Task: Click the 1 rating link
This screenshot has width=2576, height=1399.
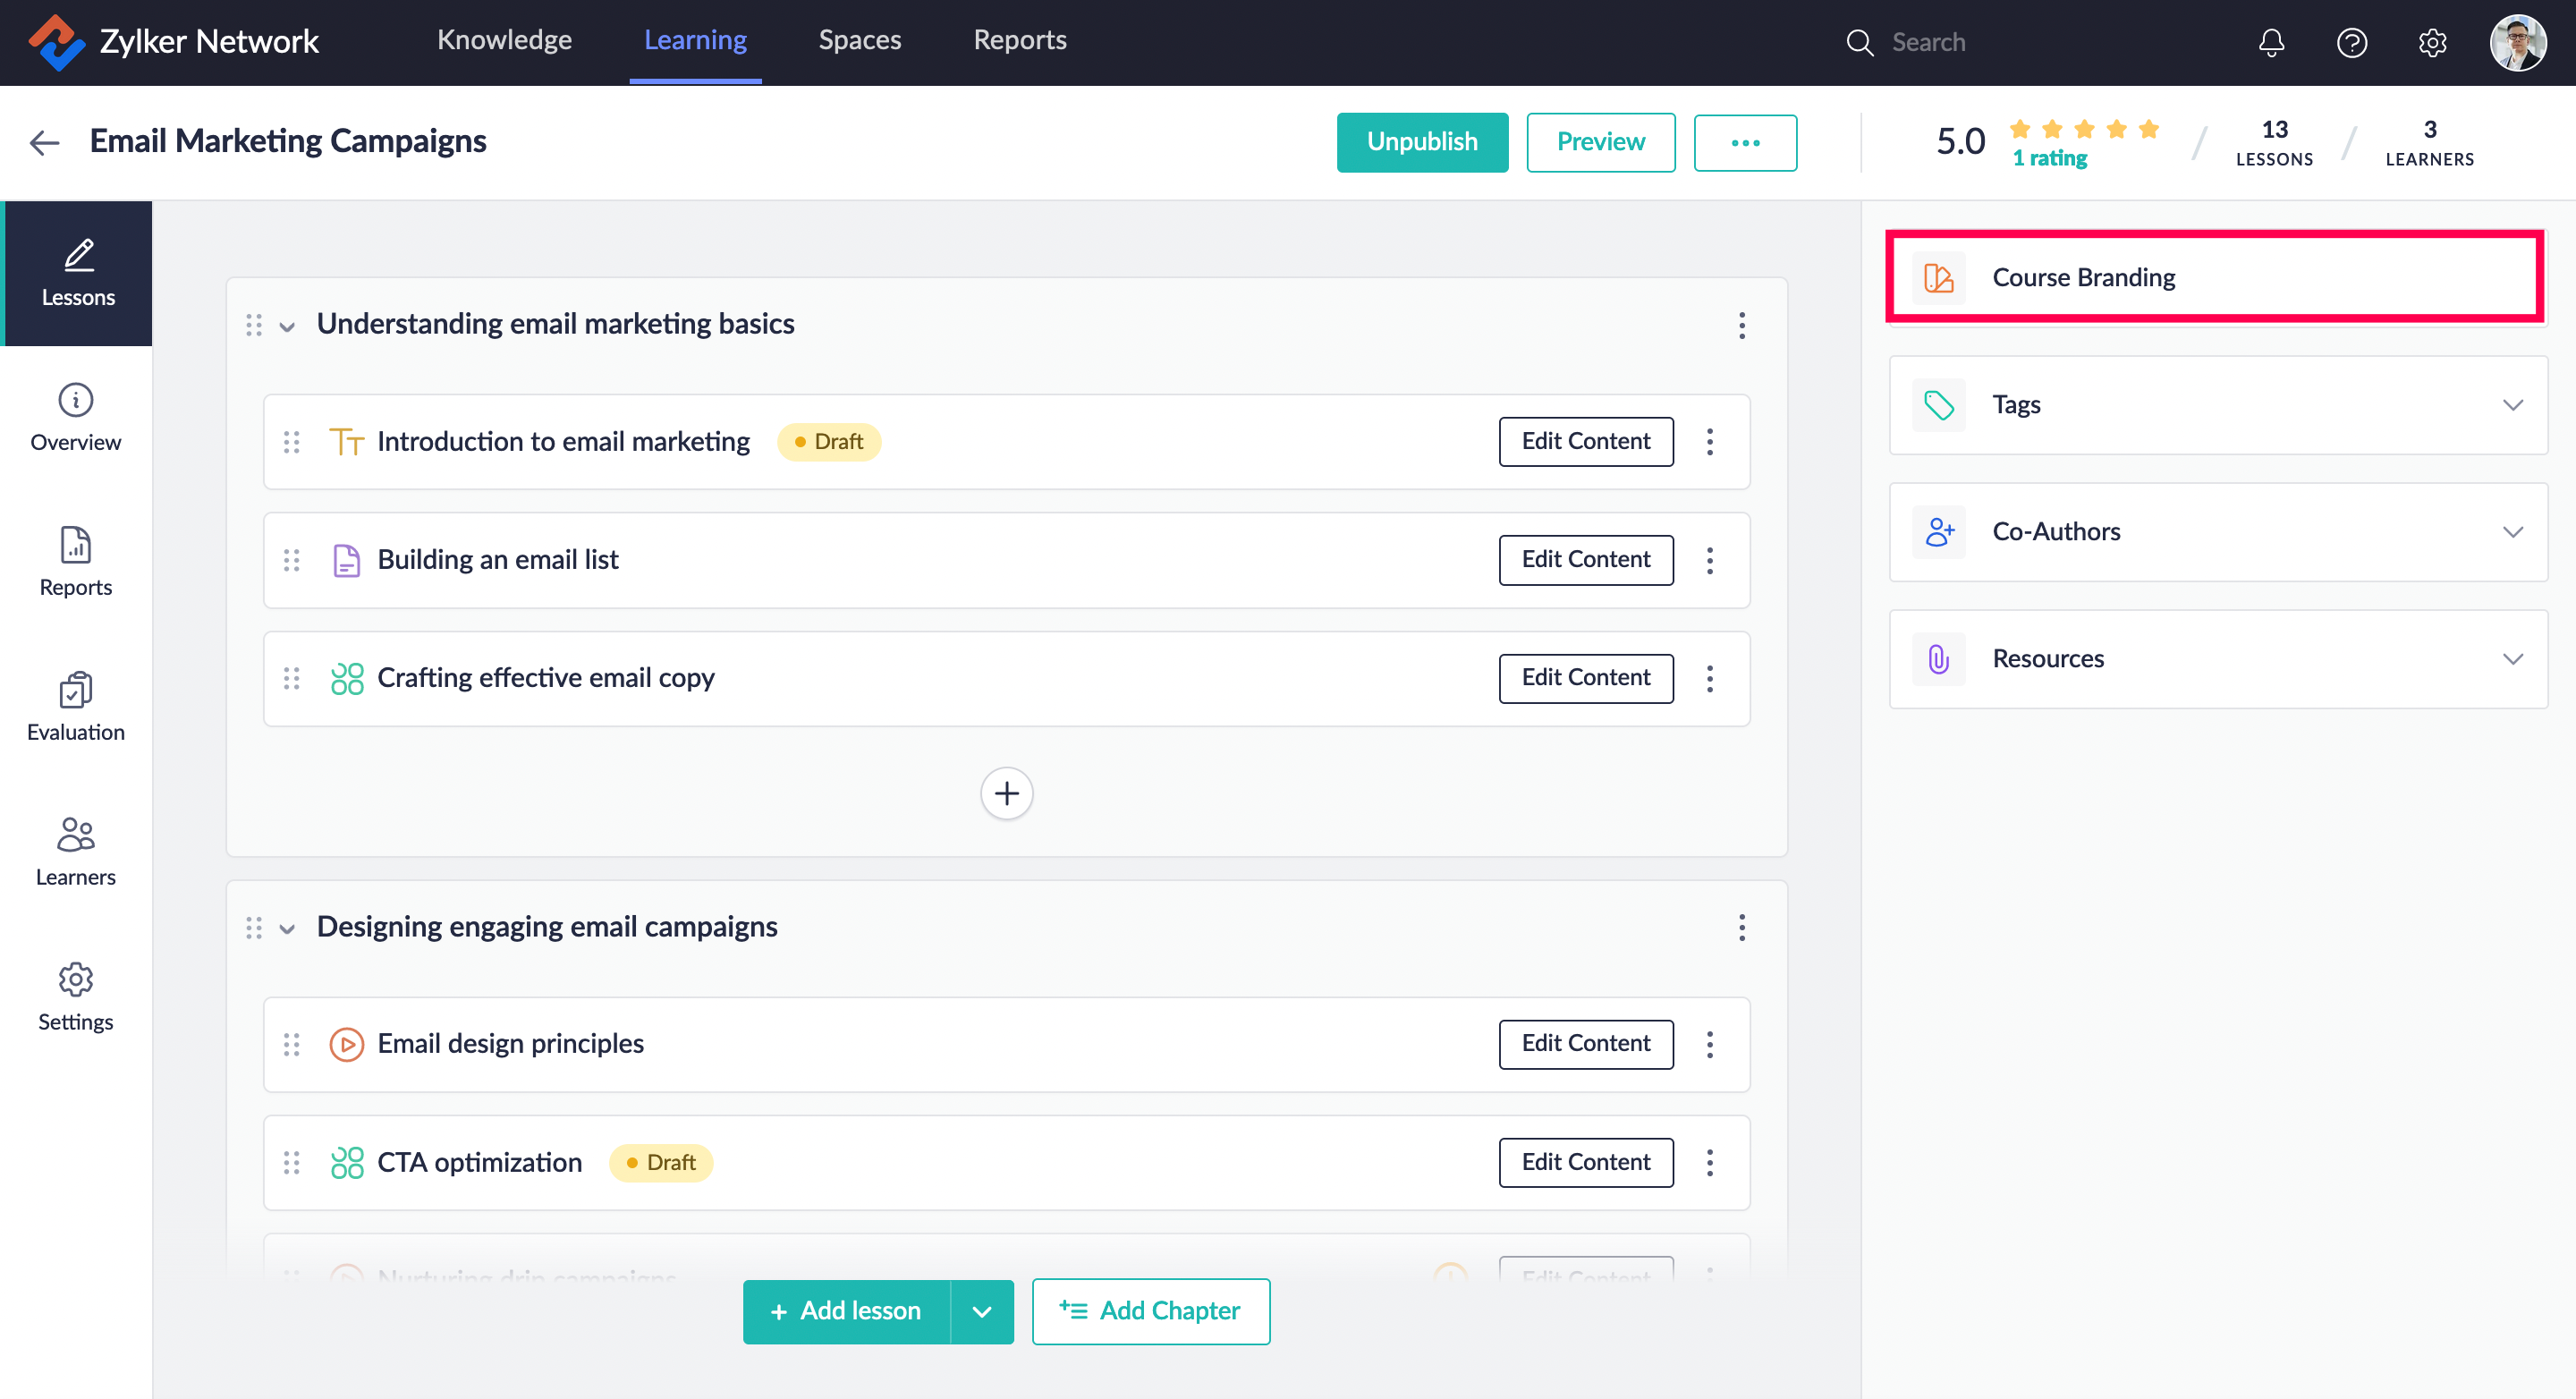Action: [2049, 158]
